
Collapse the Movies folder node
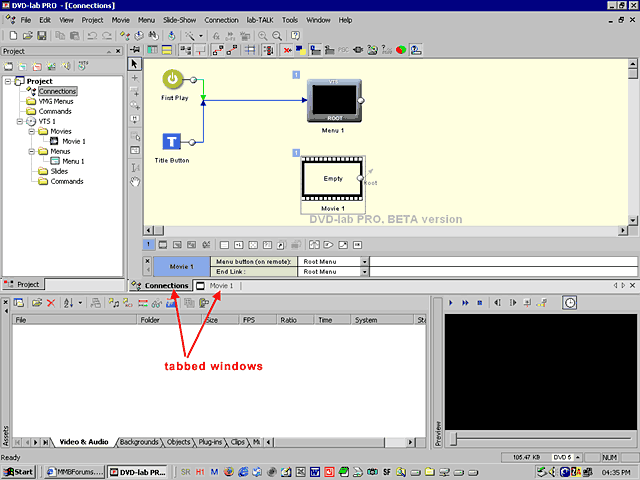click(31, 131)
